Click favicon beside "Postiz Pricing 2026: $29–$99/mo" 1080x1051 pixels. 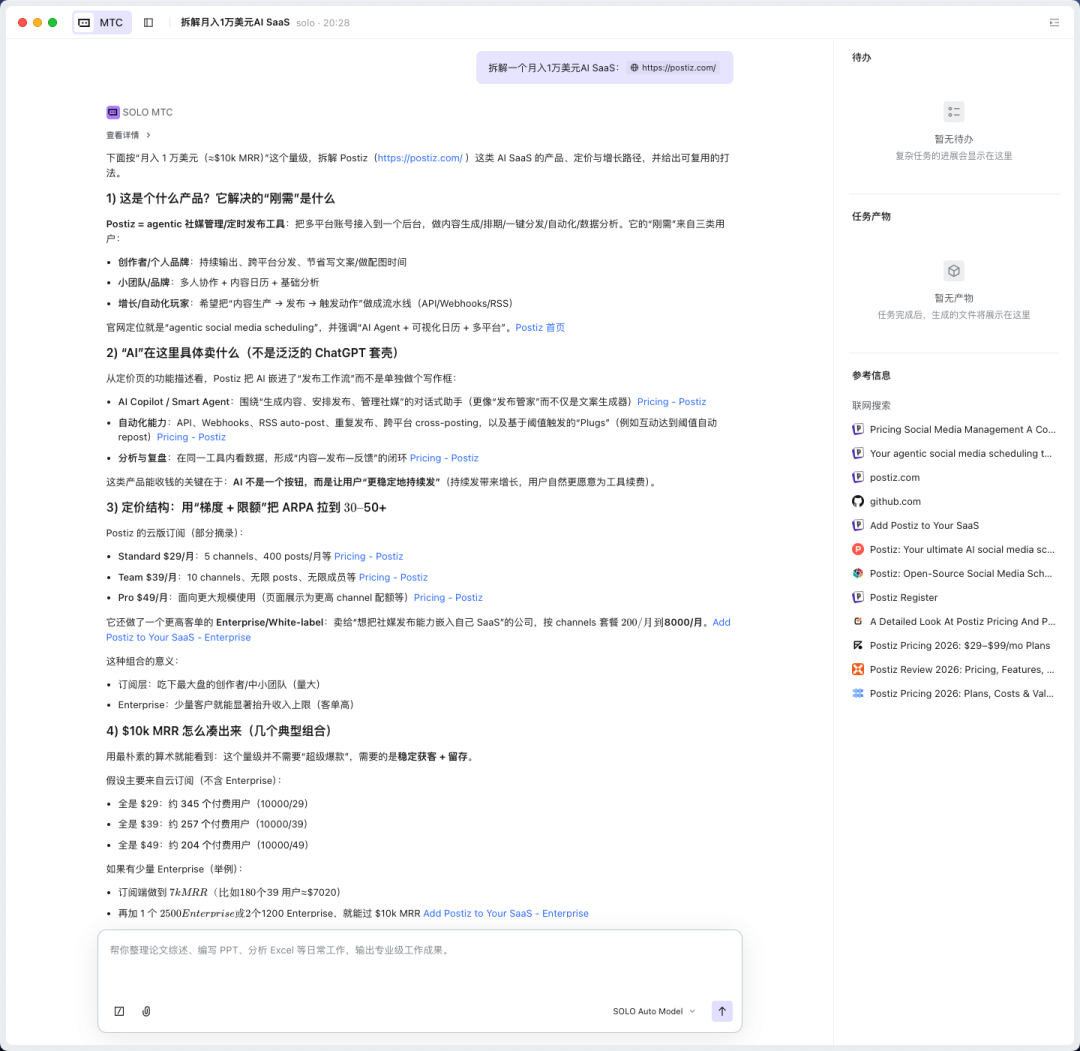tap(858, 645)
